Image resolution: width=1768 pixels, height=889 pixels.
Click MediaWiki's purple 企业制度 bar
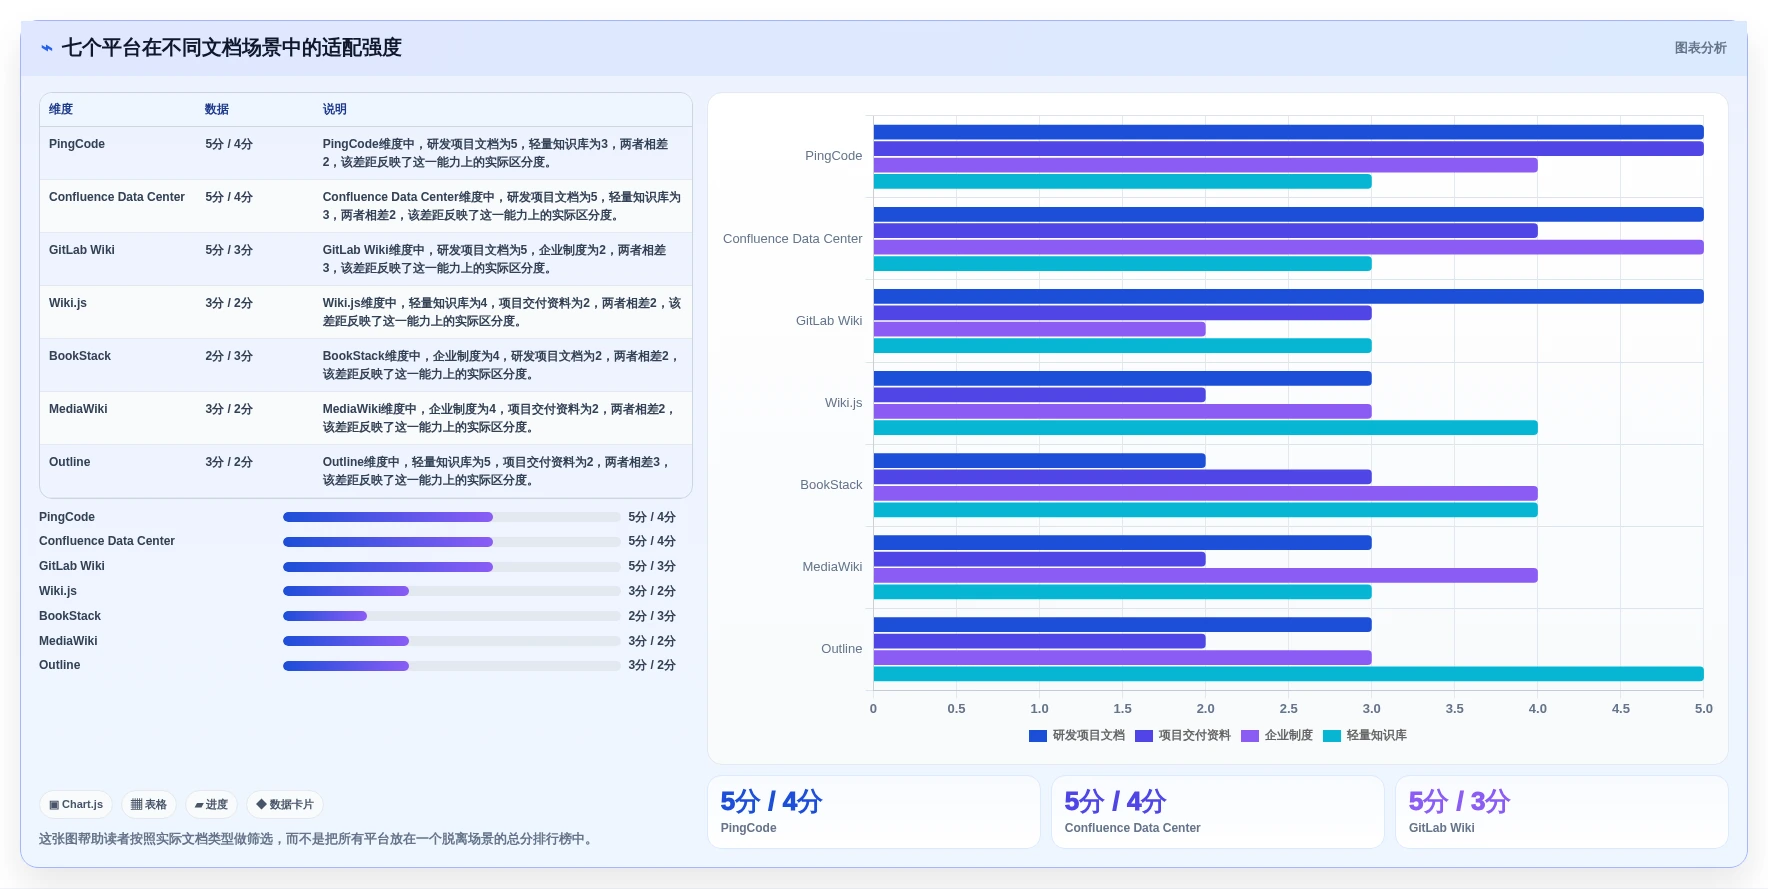[1205, 575]
